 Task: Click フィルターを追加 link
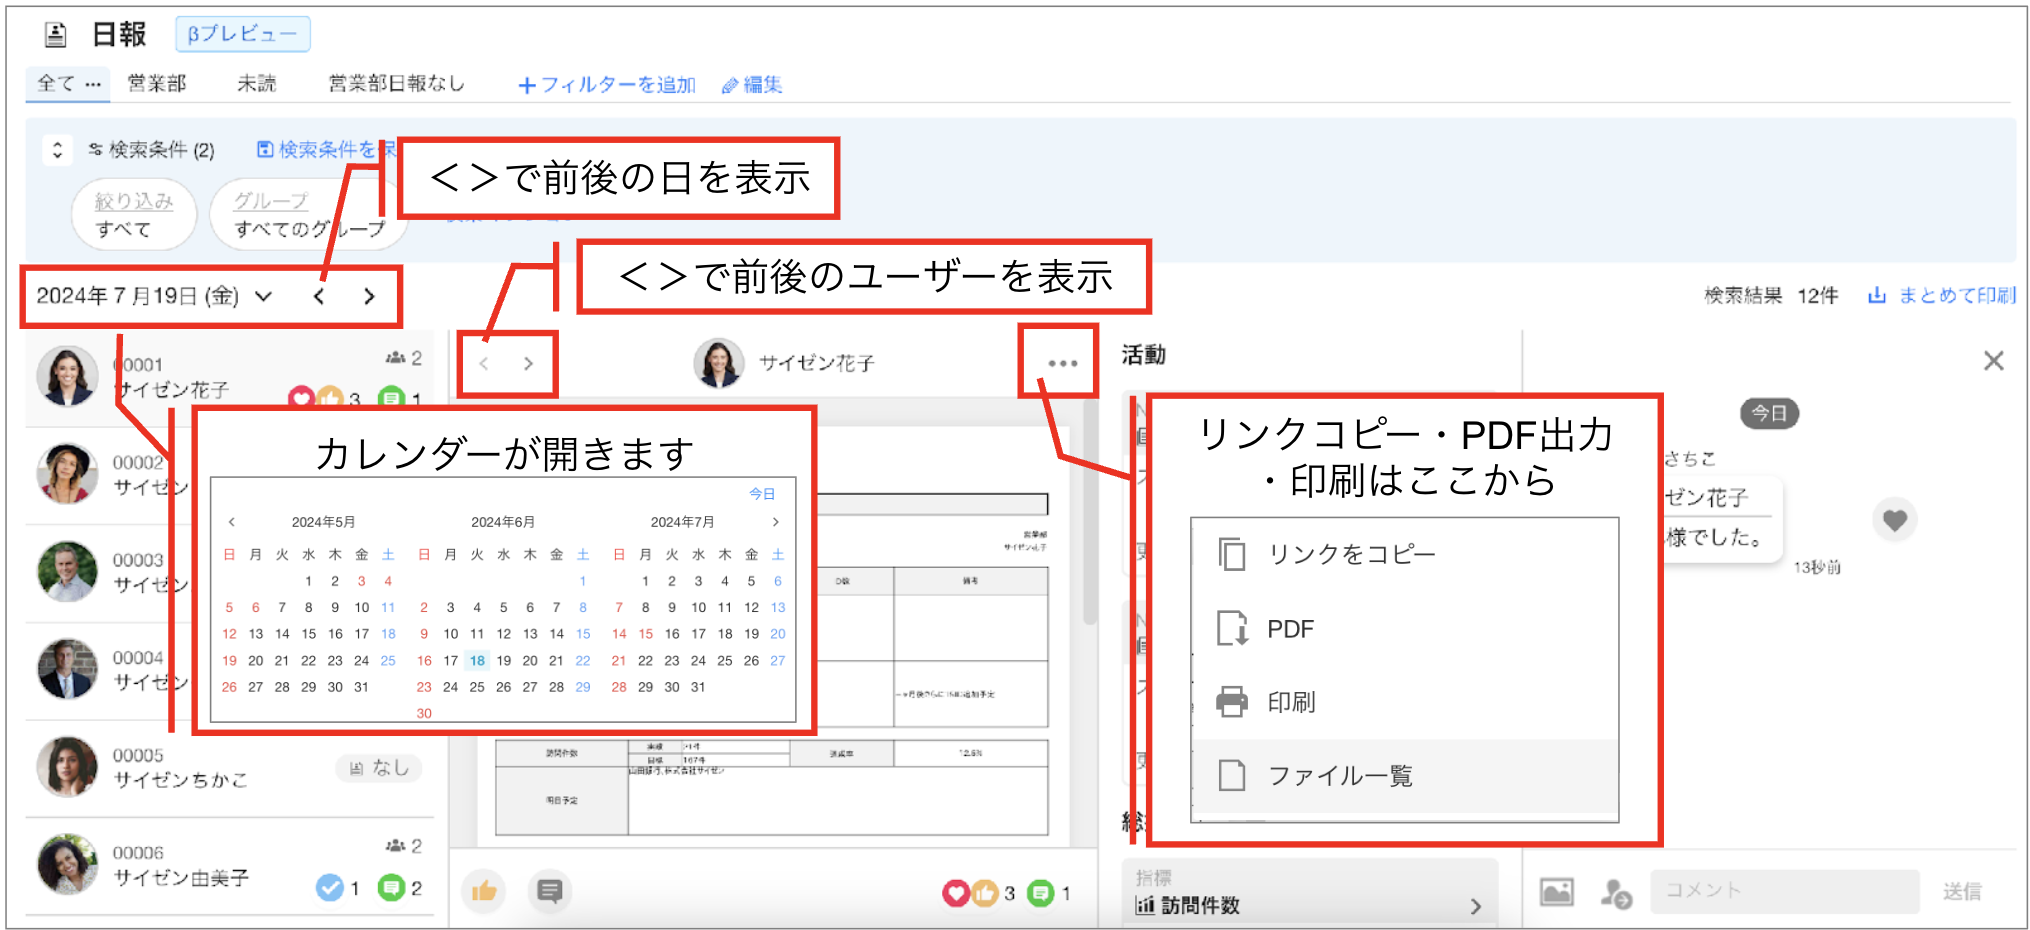(607, 85)
